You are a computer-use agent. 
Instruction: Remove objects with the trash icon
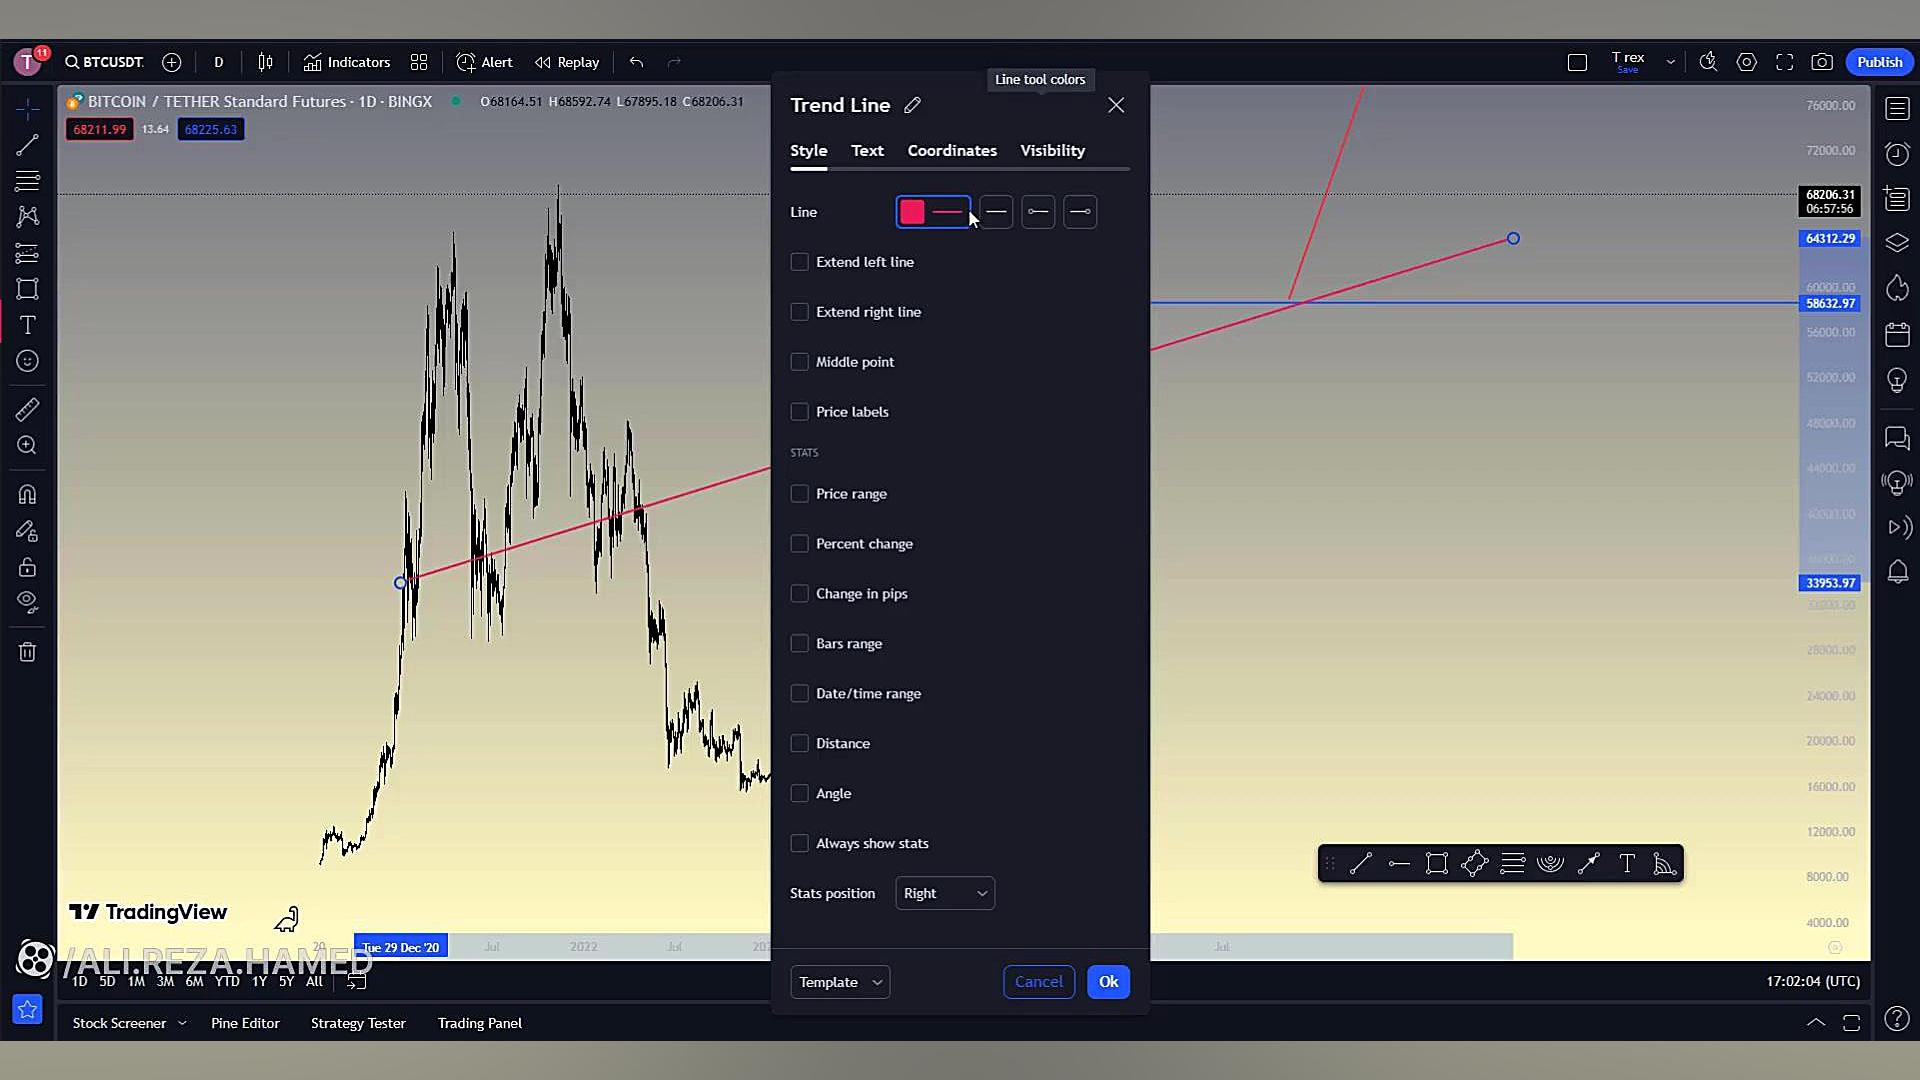(x=27, y=652)
